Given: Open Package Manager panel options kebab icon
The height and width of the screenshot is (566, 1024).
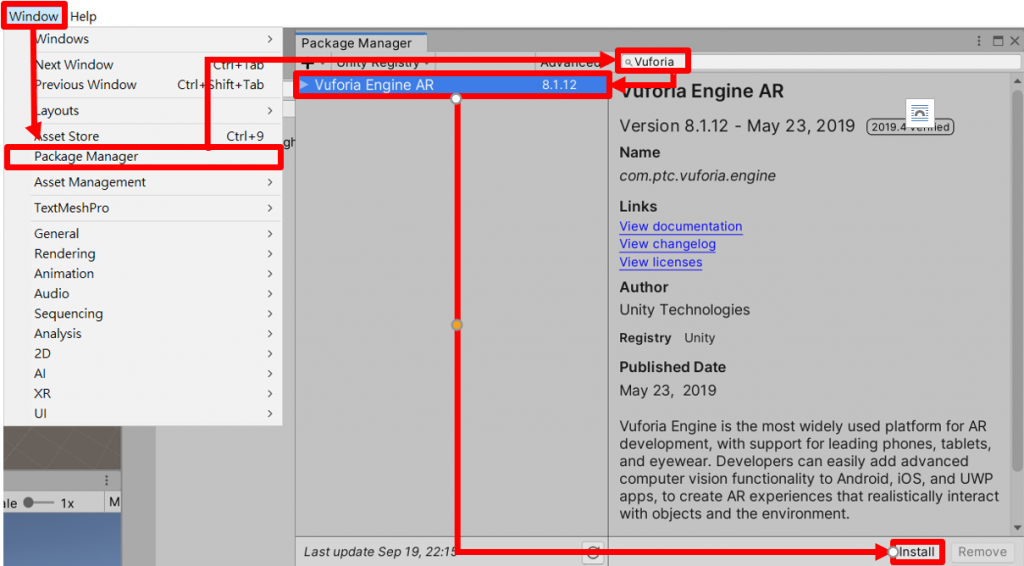Looking at the screenshot, I should click(979, 41).
